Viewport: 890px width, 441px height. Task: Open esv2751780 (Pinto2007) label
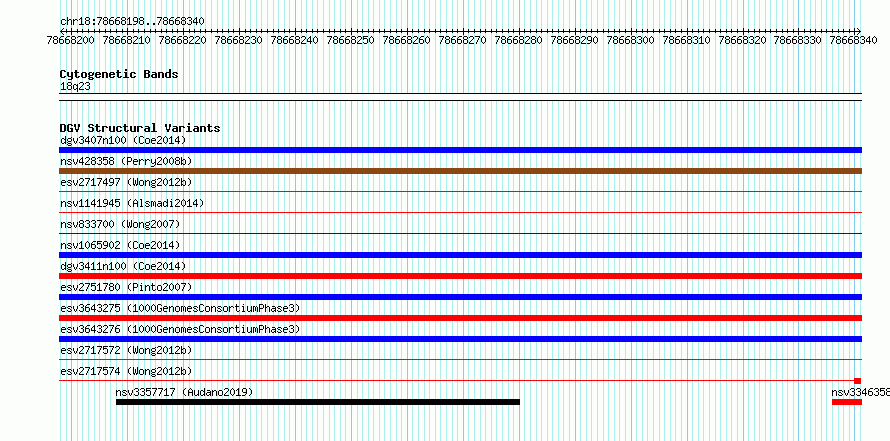click(x=126, y=287)
